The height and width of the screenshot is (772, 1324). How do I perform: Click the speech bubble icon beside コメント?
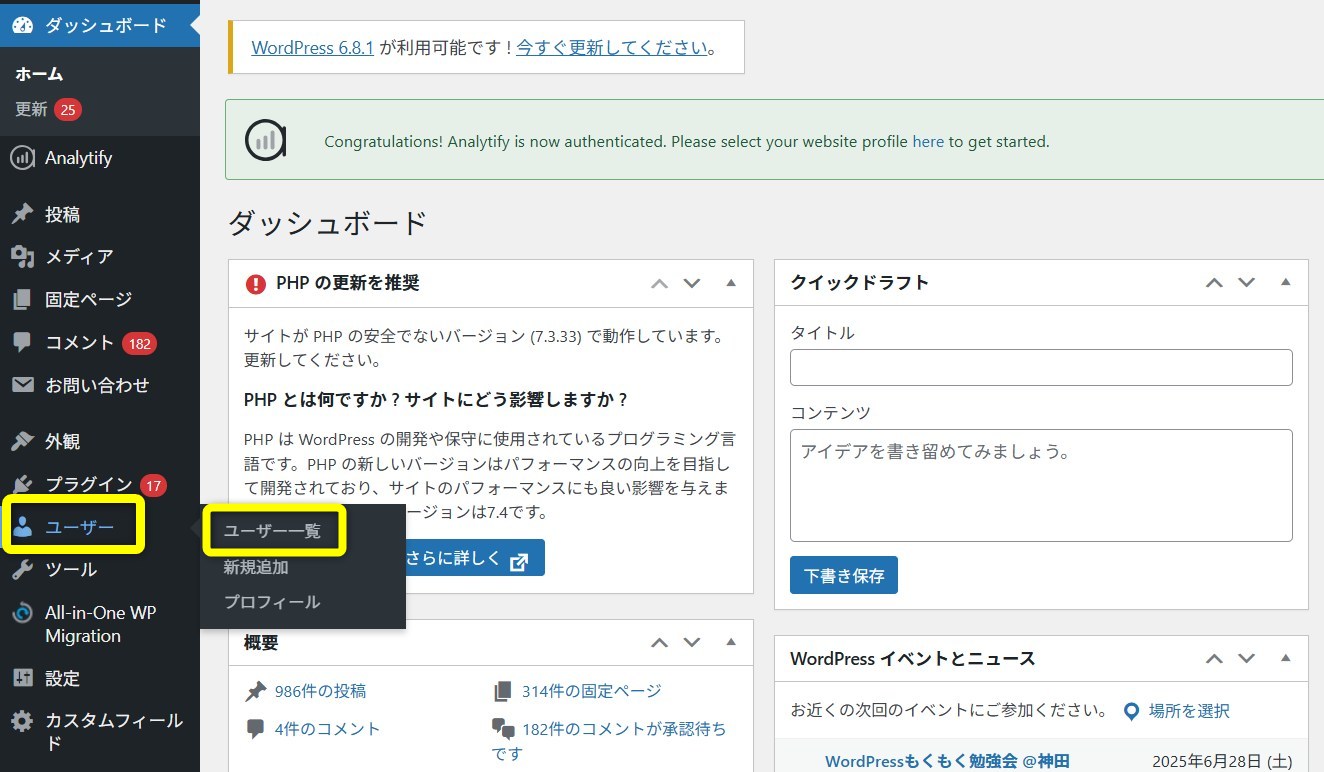tap(22, 342)
